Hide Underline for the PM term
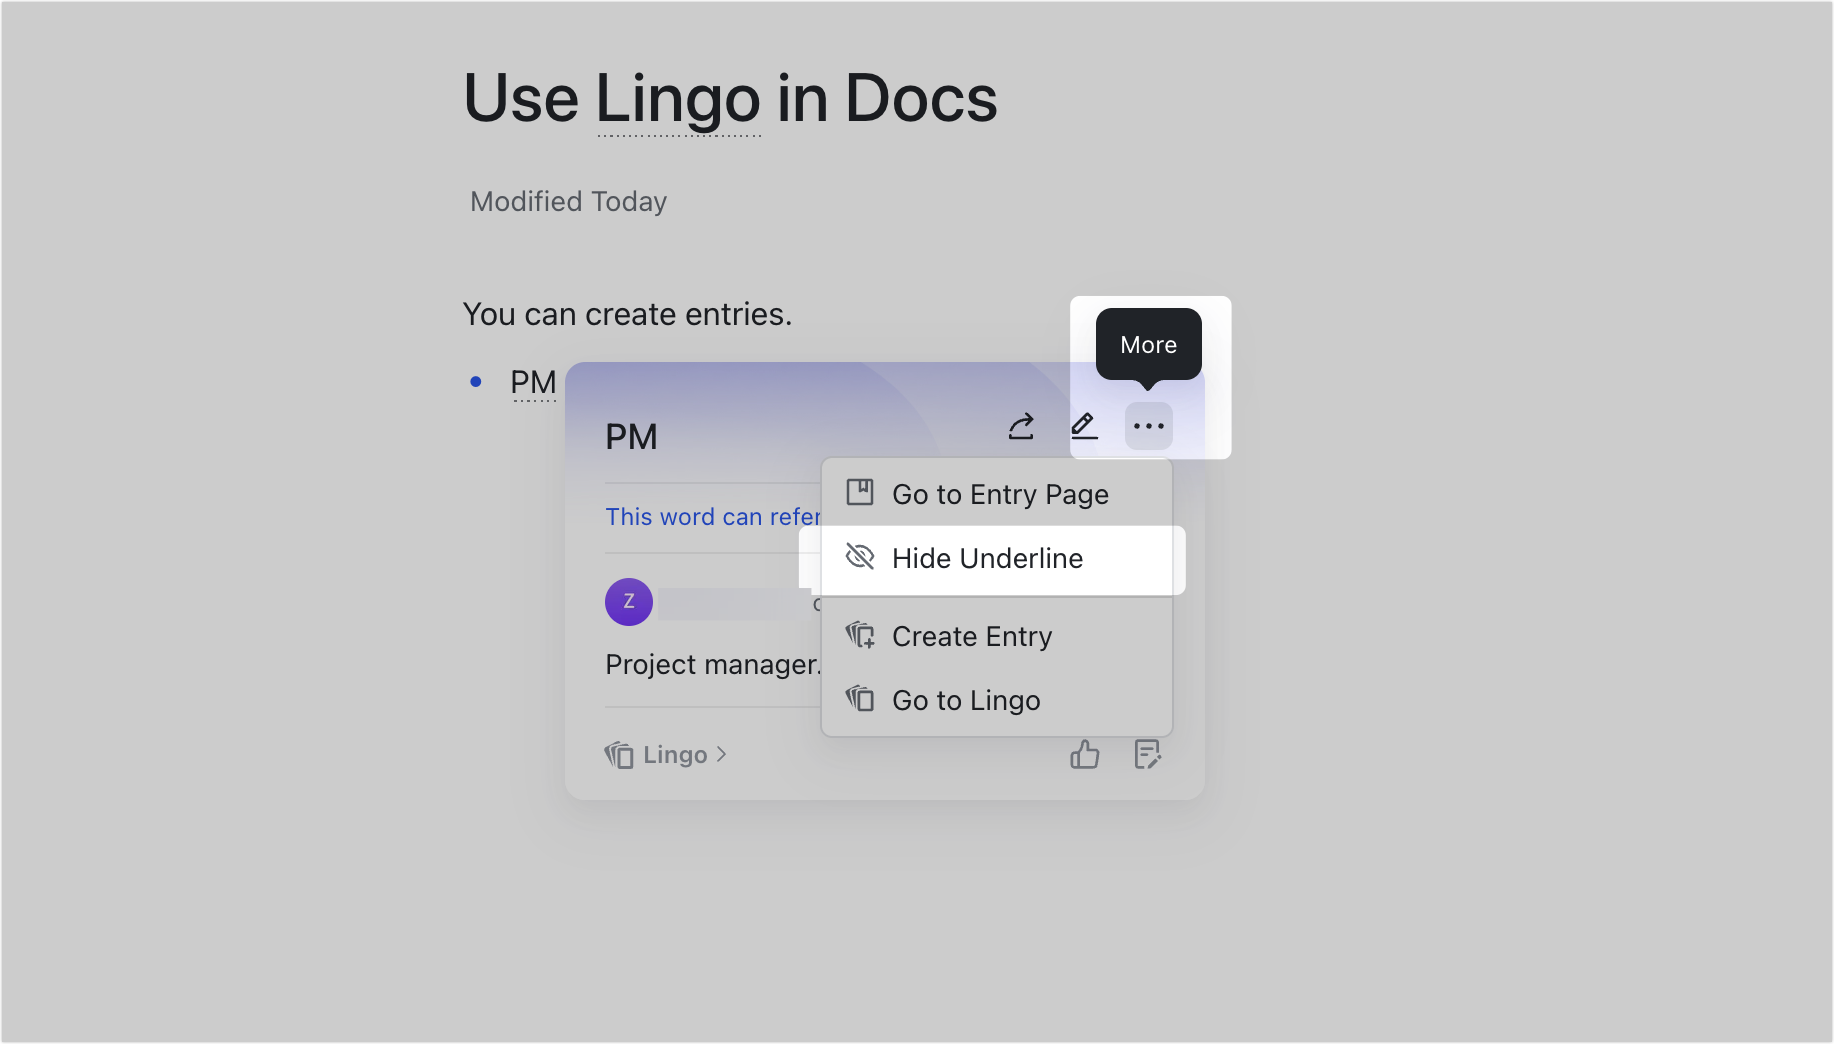 988,558
